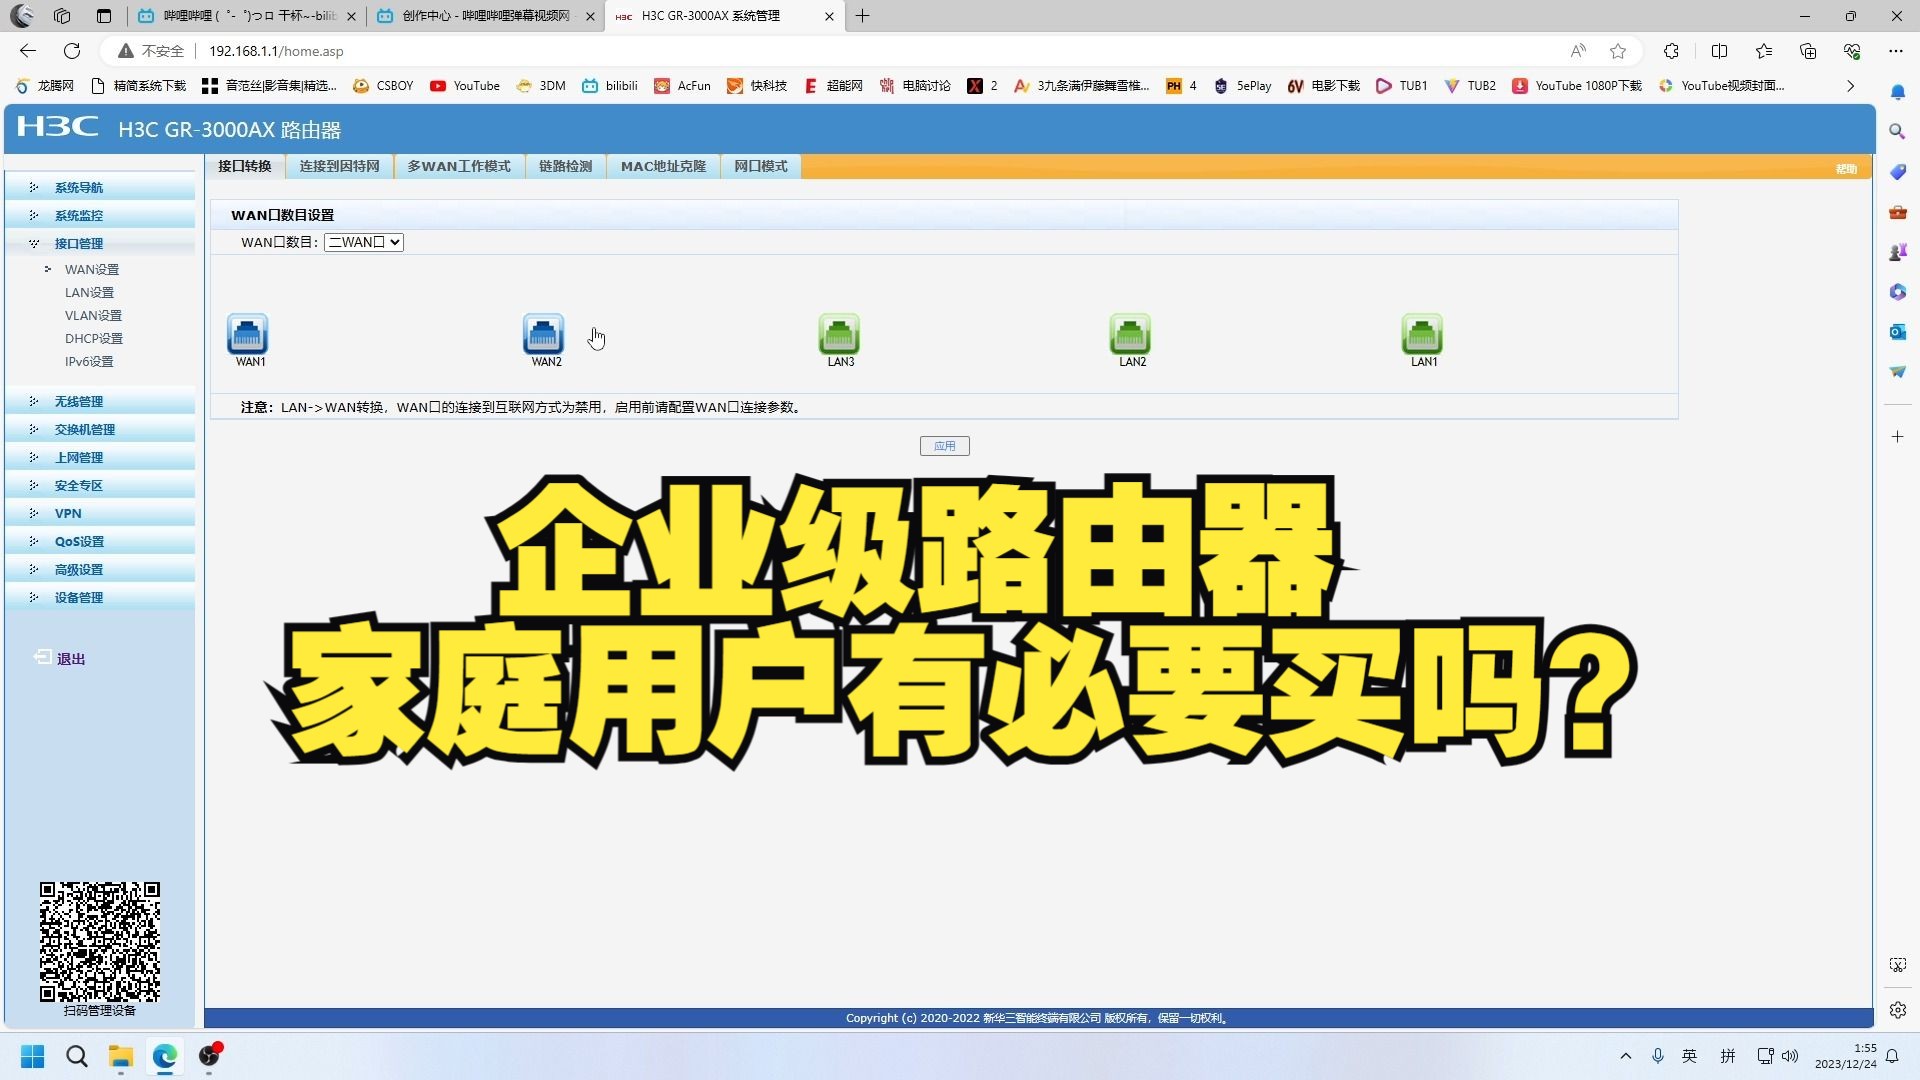Switch to the 连接到因特网 tab
Image resolution: width=1920 pixels, height=1080 pixels.
339,166
